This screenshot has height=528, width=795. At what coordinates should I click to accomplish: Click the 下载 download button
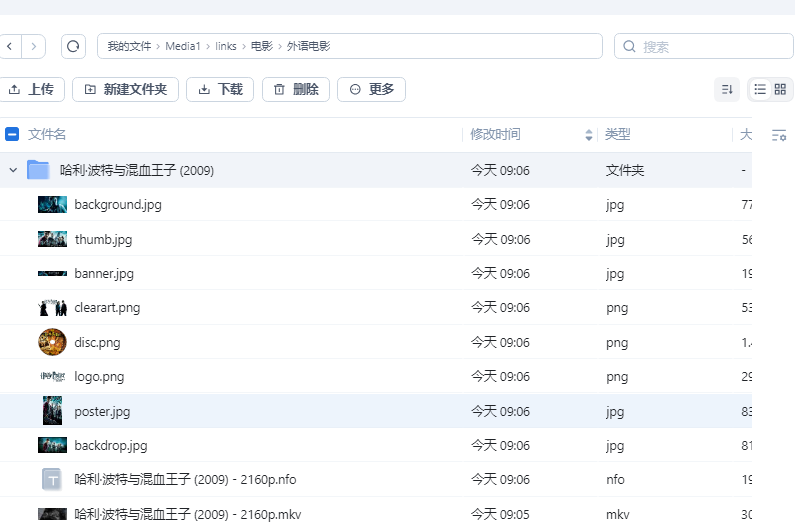(220, 89)
